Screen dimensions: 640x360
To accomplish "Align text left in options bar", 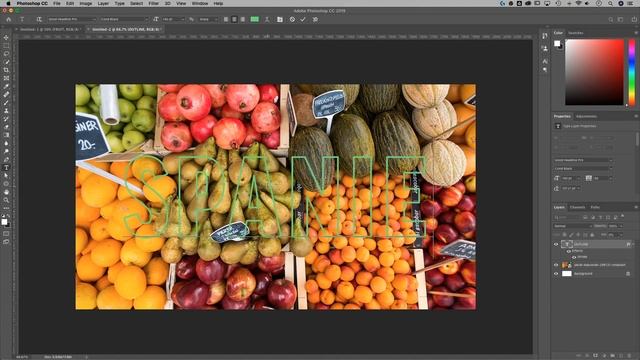I will pos(226,19).
